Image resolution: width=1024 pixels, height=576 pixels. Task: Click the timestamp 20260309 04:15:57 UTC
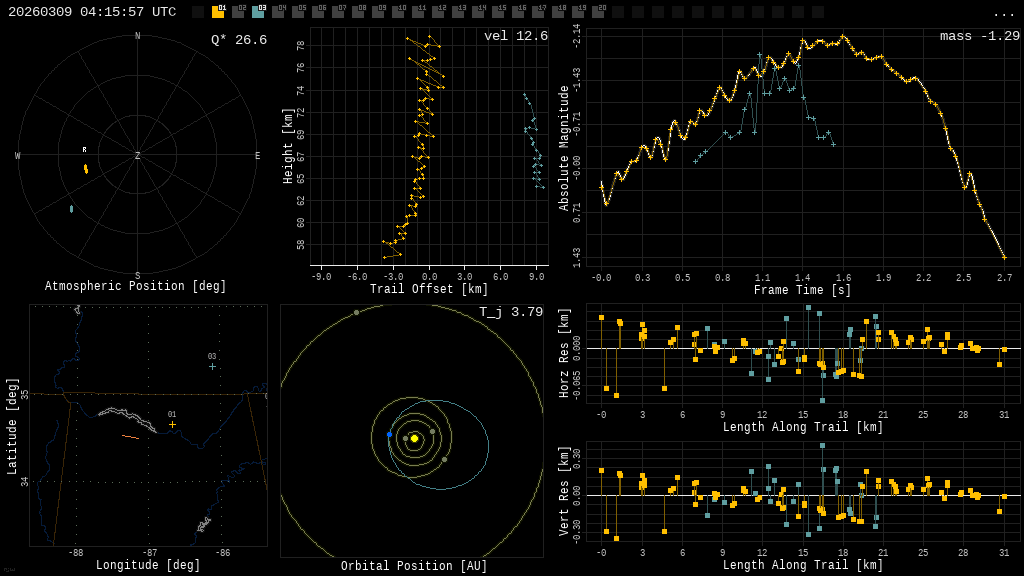click(92, 12)
